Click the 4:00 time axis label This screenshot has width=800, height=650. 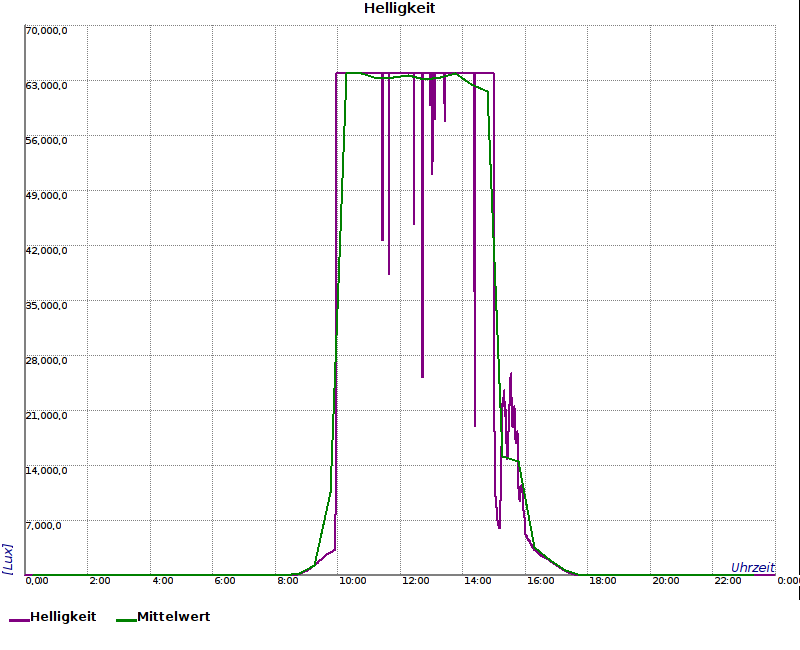click(x=163, y=581)
